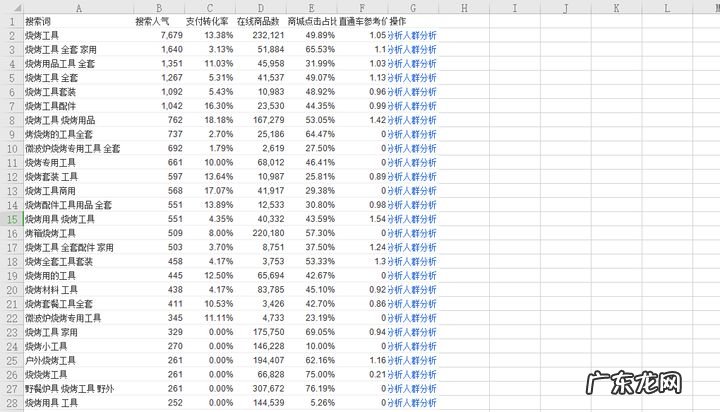Select the cell containing 25.81%
This screenshot has height=412, width=720.
pos(311,177)
